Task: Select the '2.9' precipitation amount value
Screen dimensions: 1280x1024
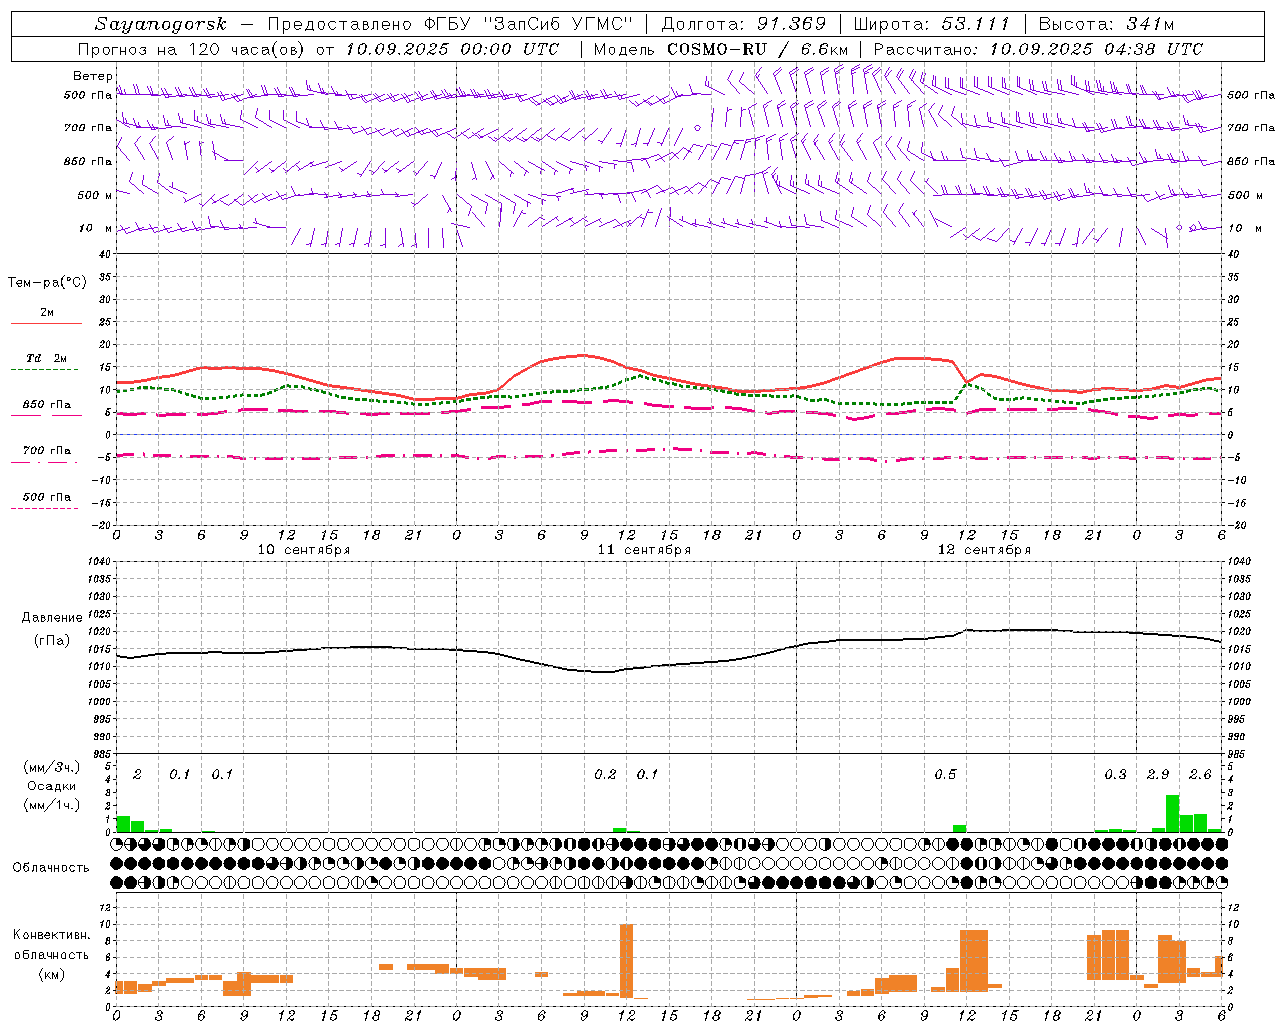Action: coord(1158,775)
